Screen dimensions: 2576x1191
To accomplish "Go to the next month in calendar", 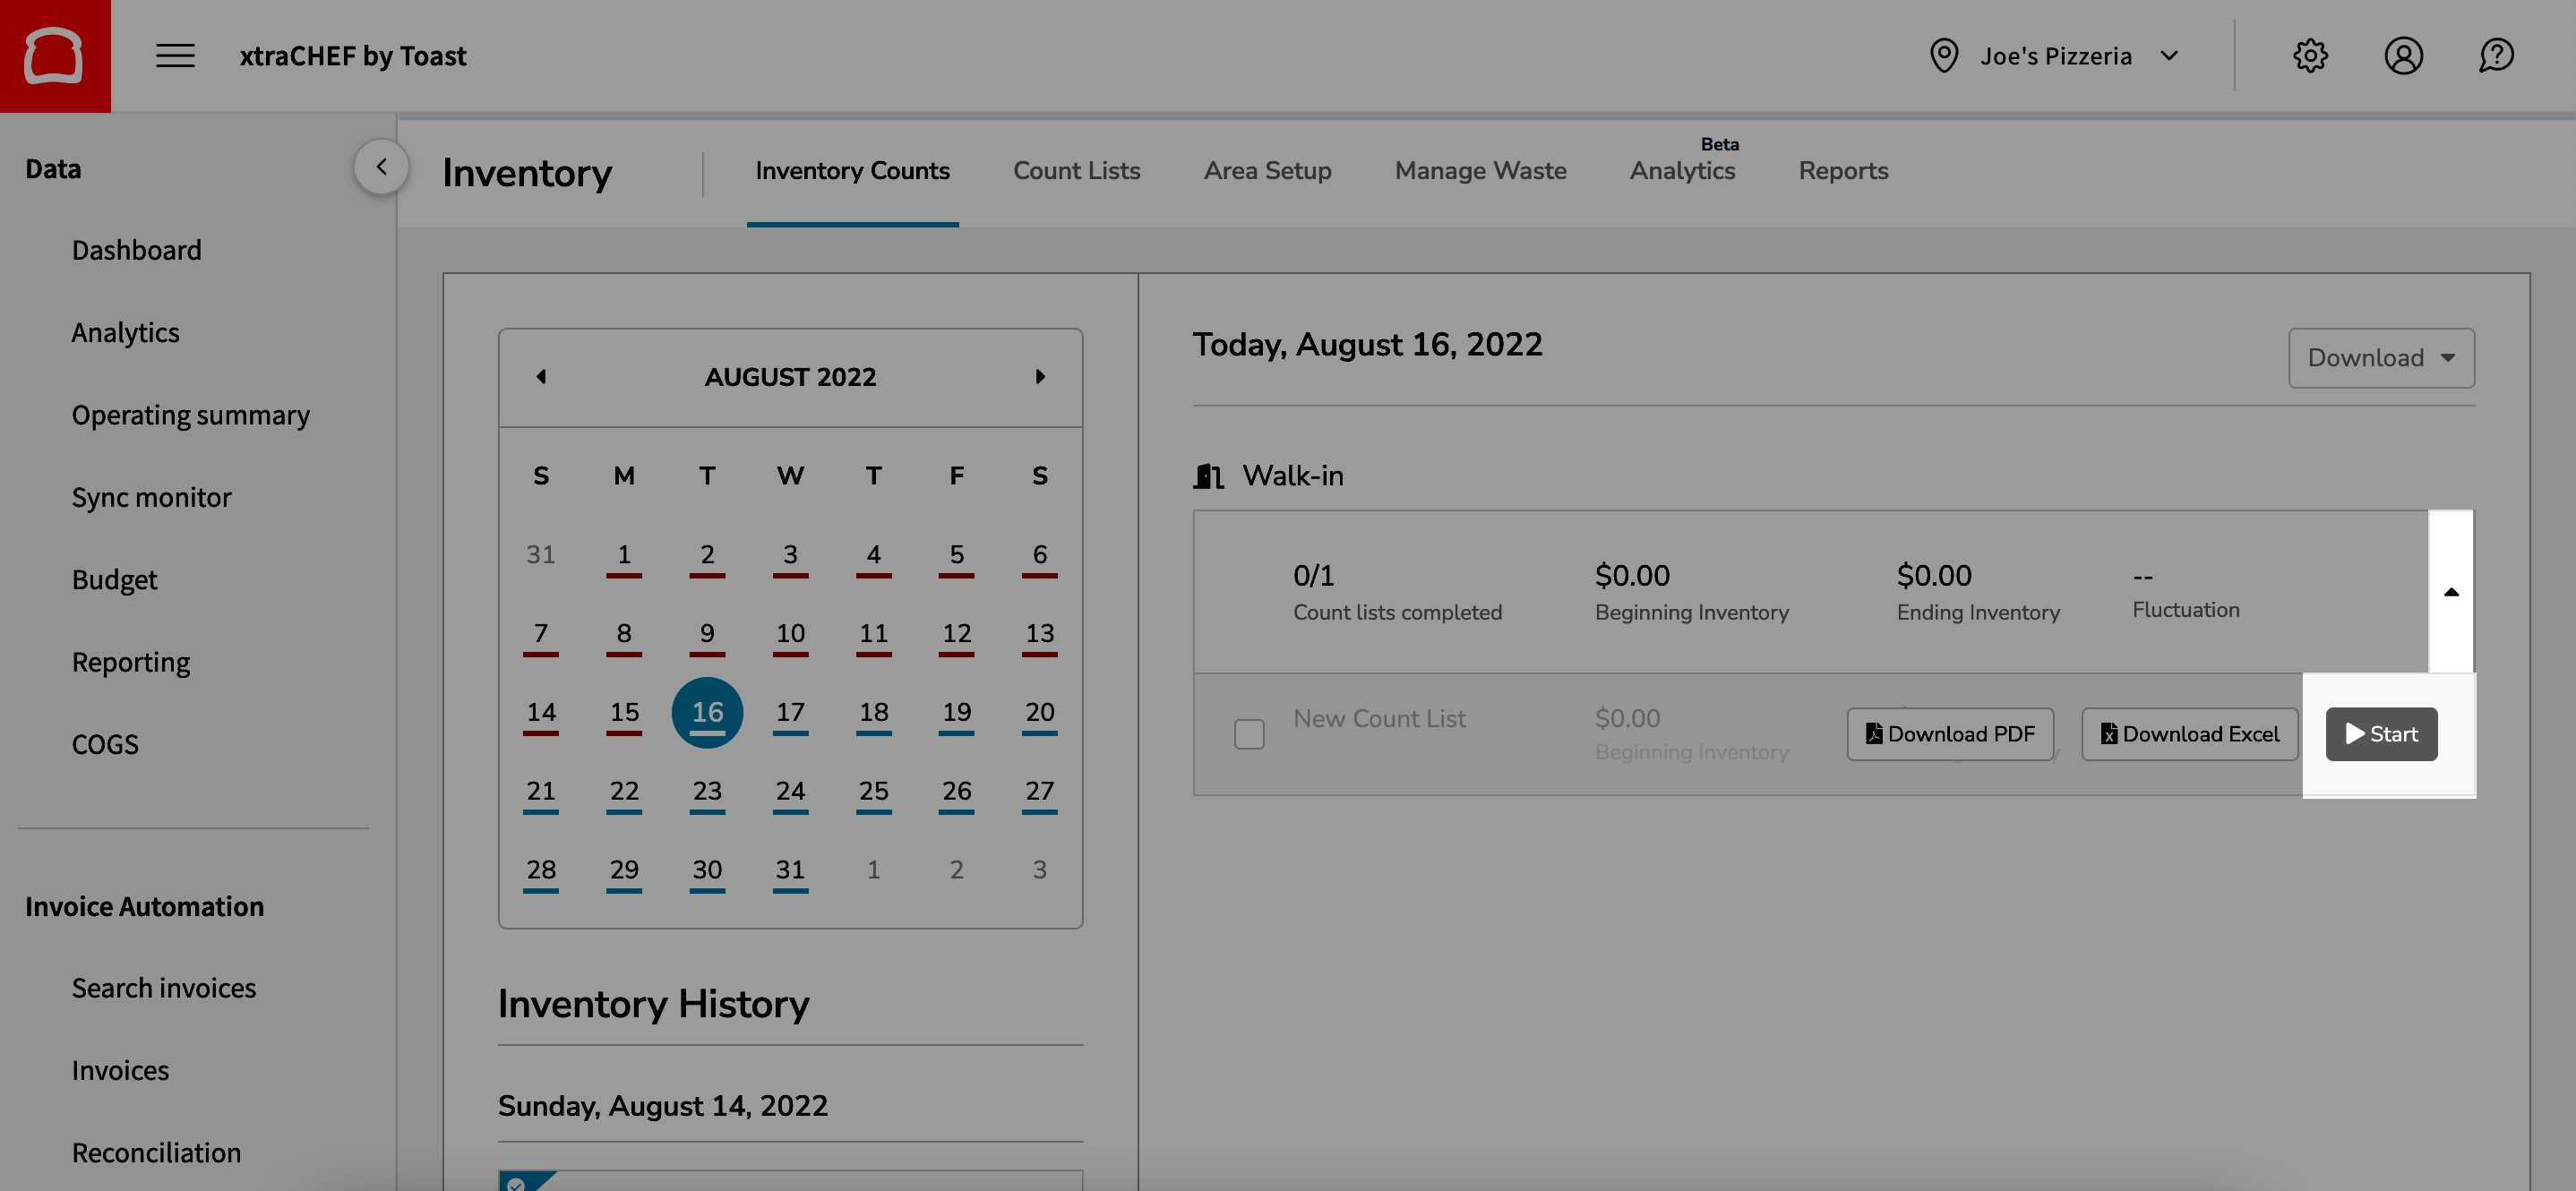I will click(x=1040, y=377).
